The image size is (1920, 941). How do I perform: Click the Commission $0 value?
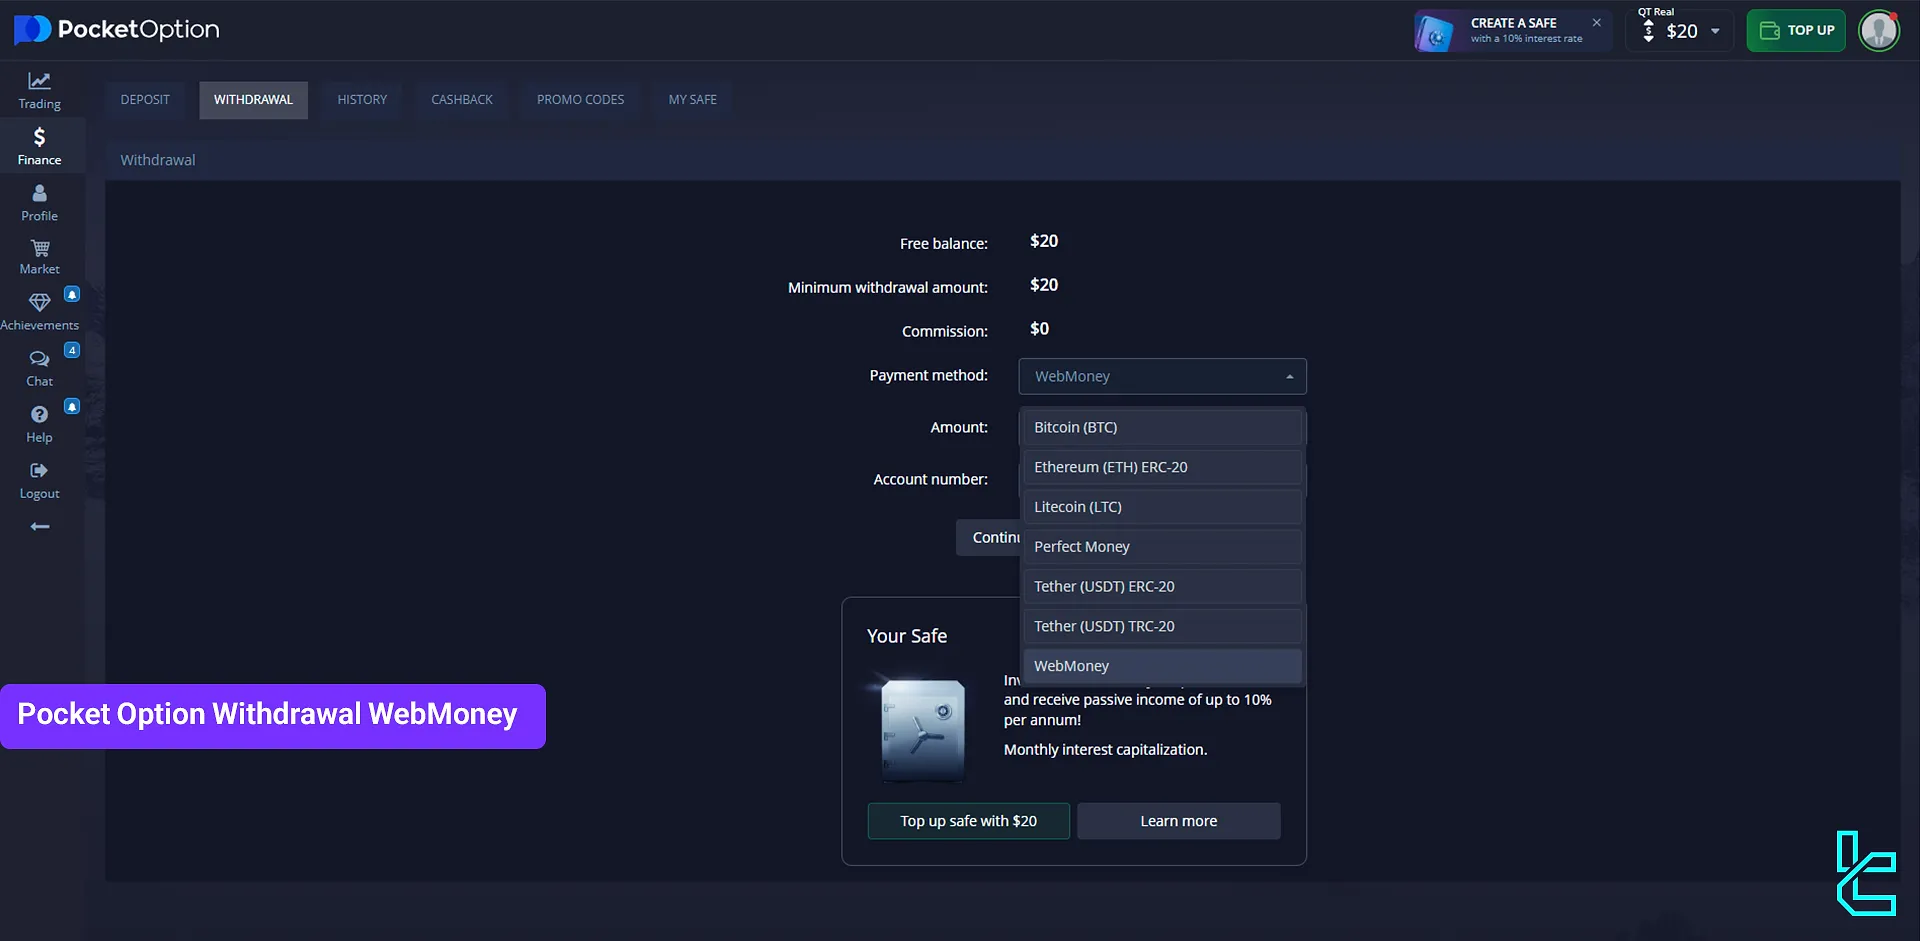[x=1039, y=329]
